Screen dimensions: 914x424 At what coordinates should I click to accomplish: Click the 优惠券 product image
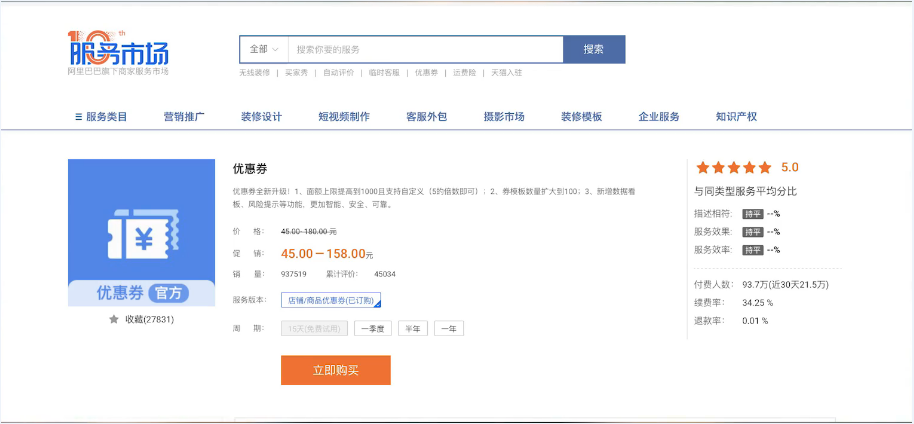click(x=141, y=232)
